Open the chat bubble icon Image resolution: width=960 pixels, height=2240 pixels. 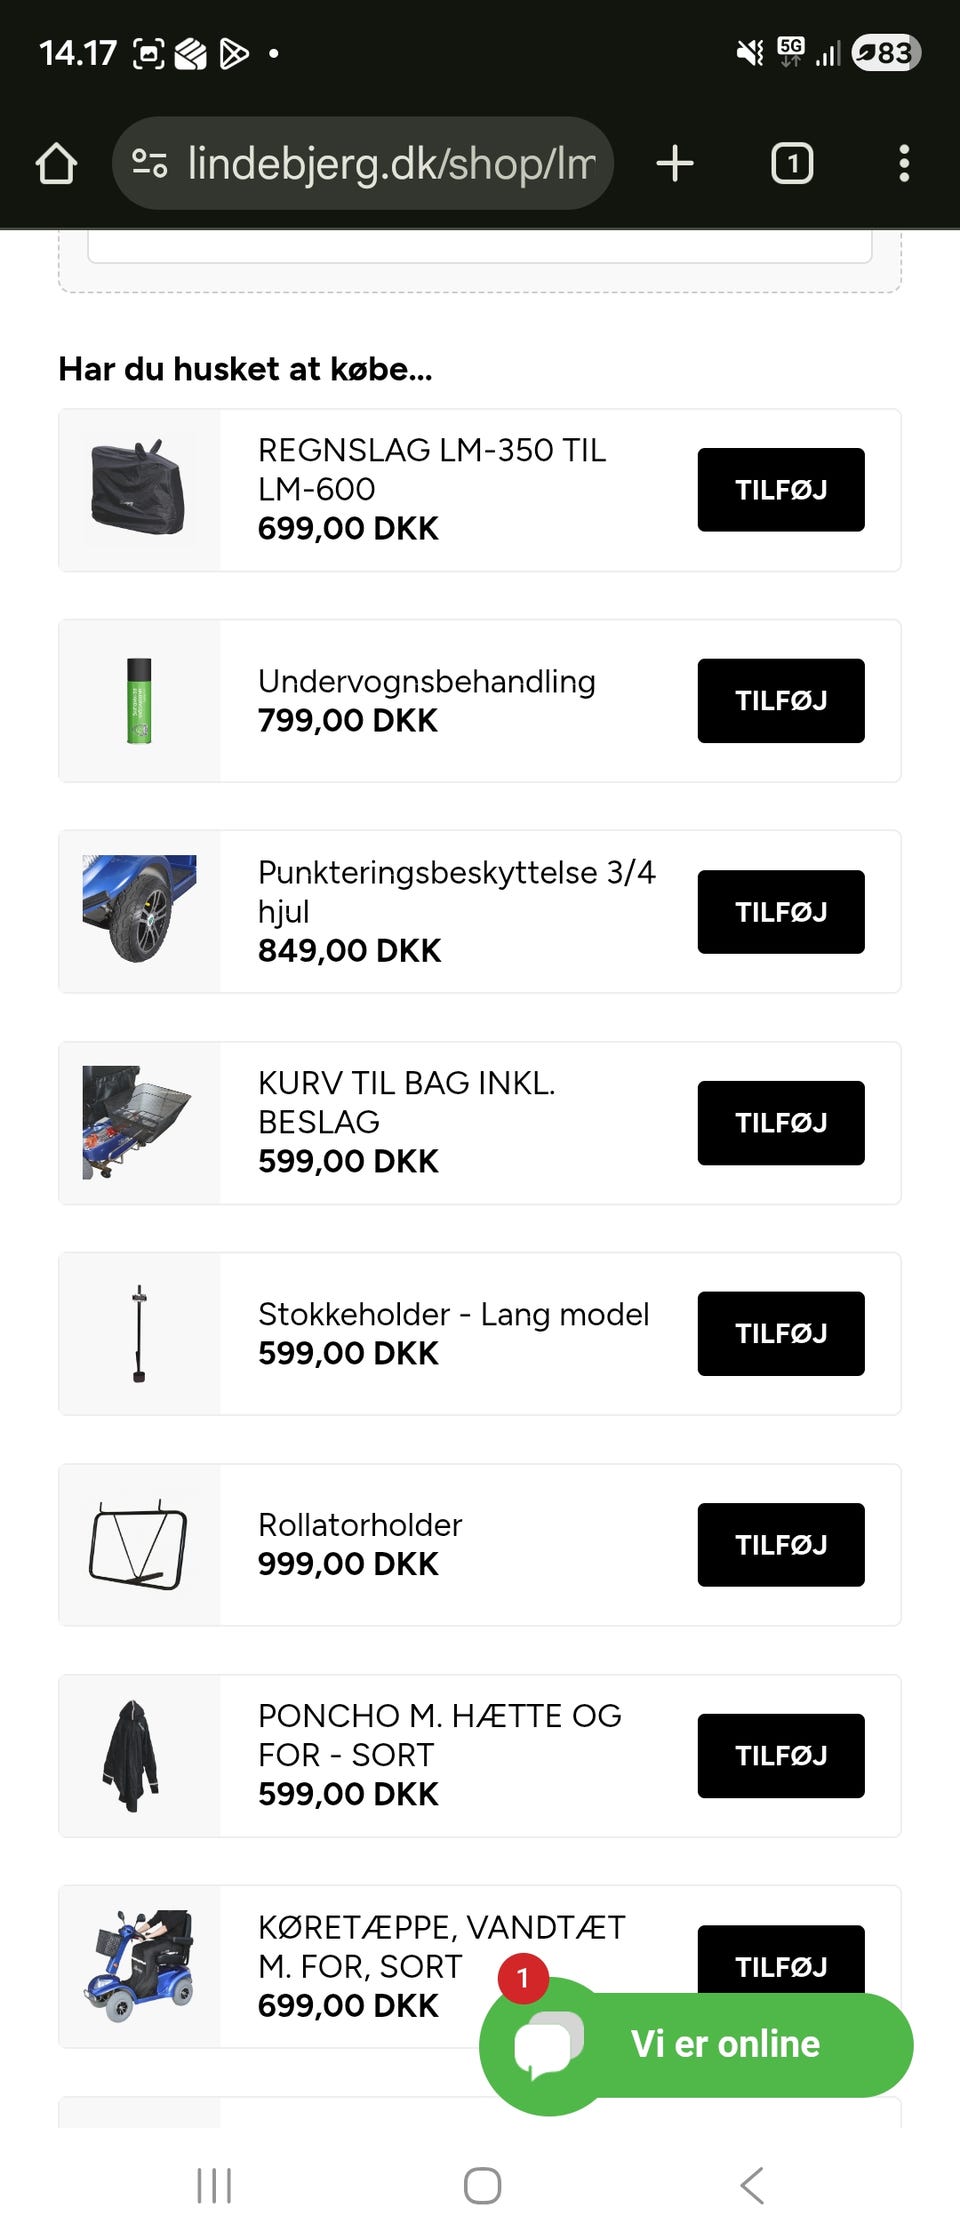pyautogui.click(x=547, y=2045)
